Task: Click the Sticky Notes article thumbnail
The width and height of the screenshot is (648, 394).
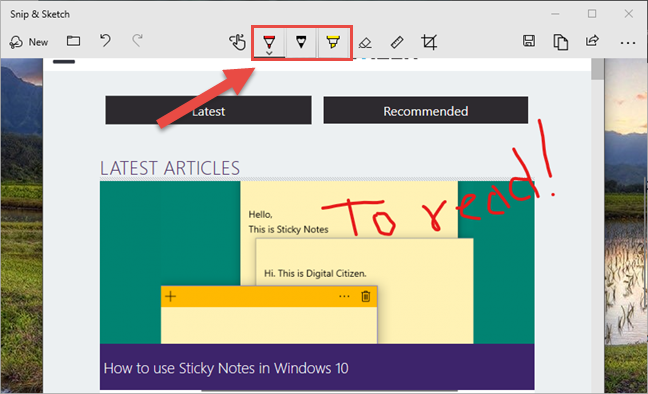Action: point(317,263)
